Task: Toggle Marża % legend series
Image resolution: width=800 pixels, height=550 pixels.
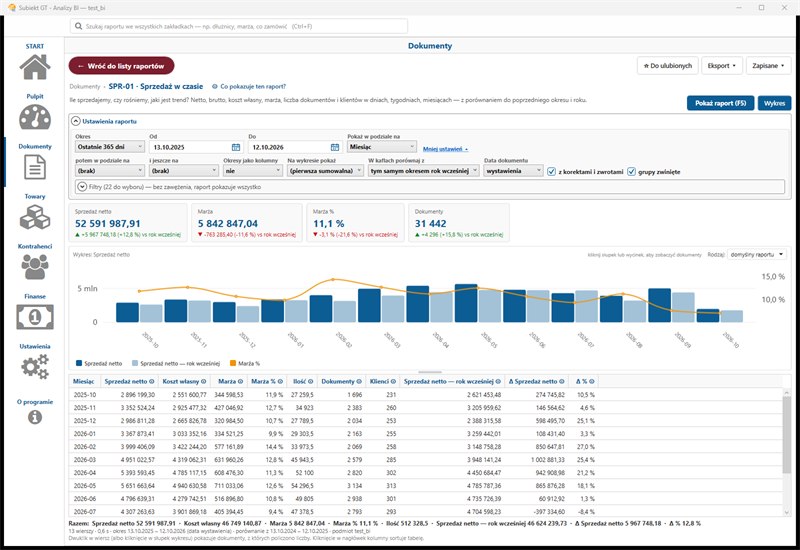Action: click(245, 363)
